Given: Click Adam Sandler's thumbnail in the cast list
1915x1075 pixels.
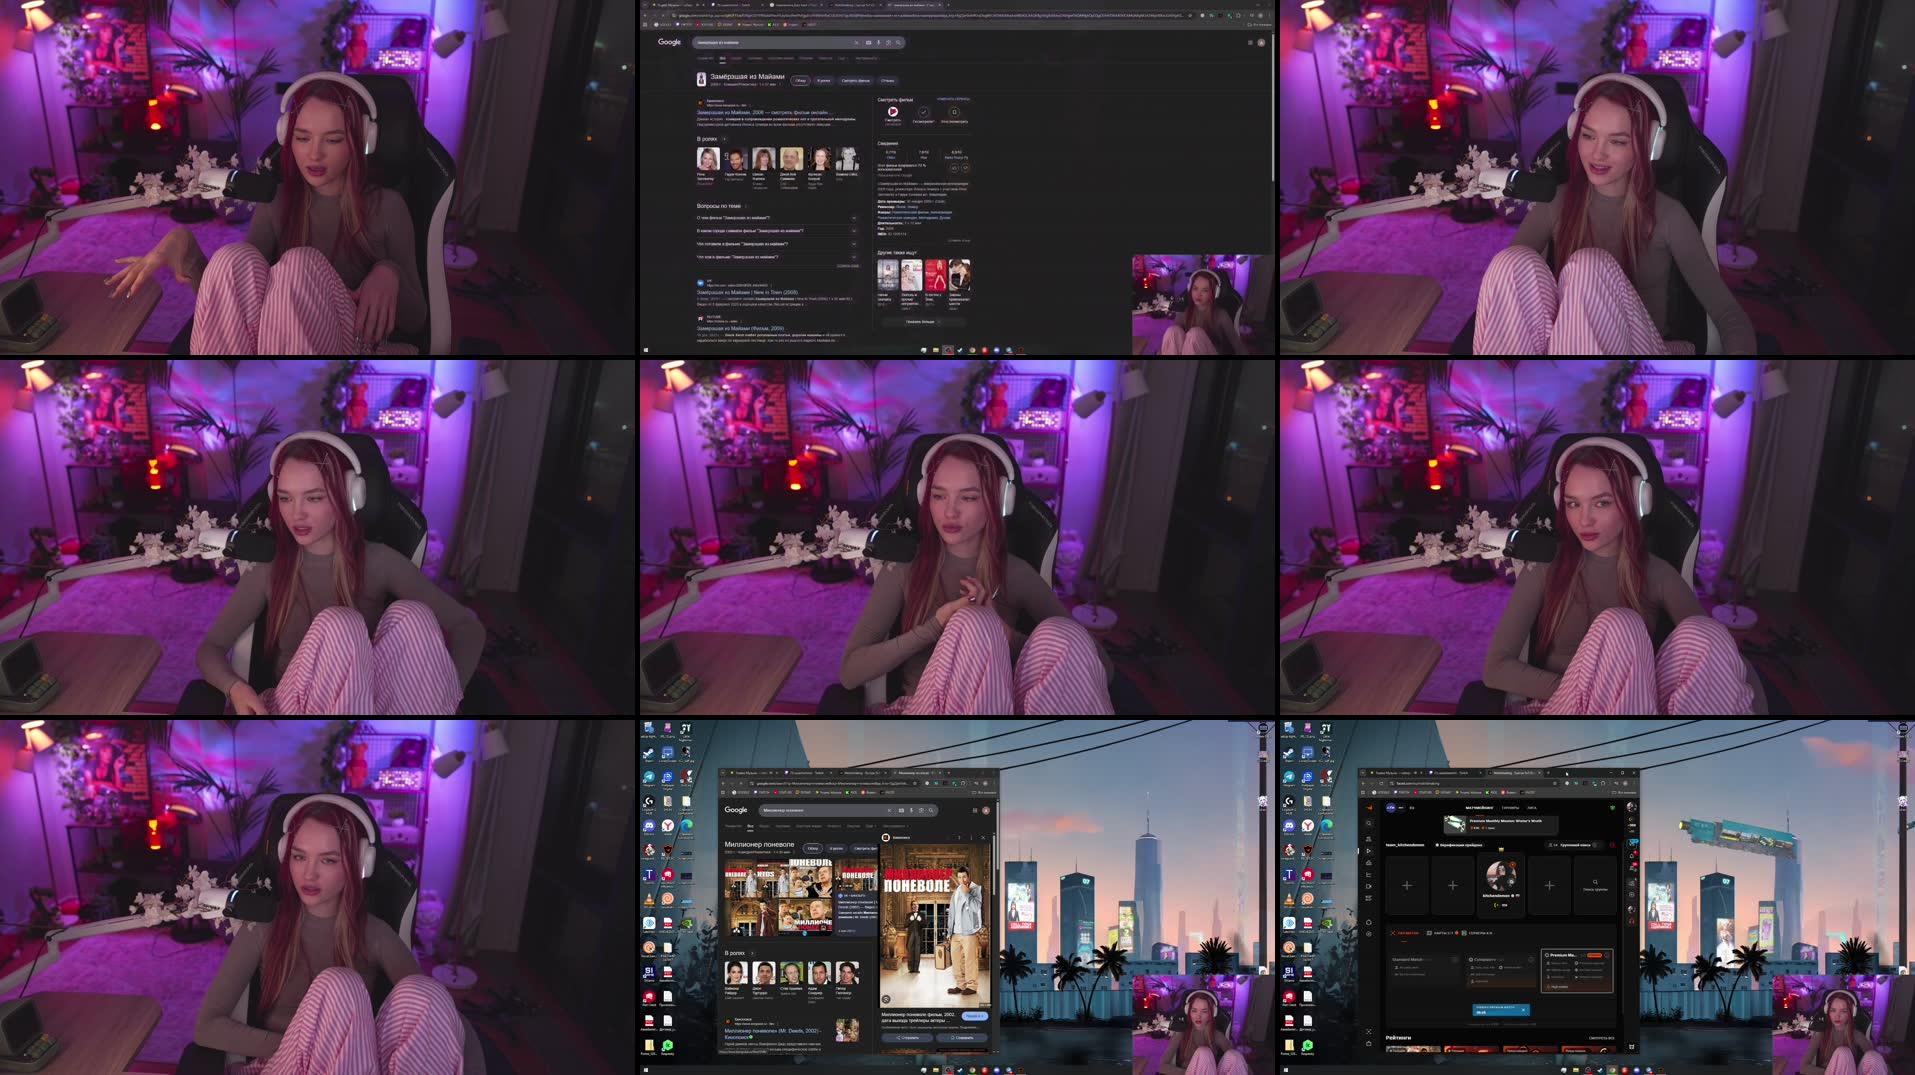Looking at the screenshot, I should click(818, 974).
